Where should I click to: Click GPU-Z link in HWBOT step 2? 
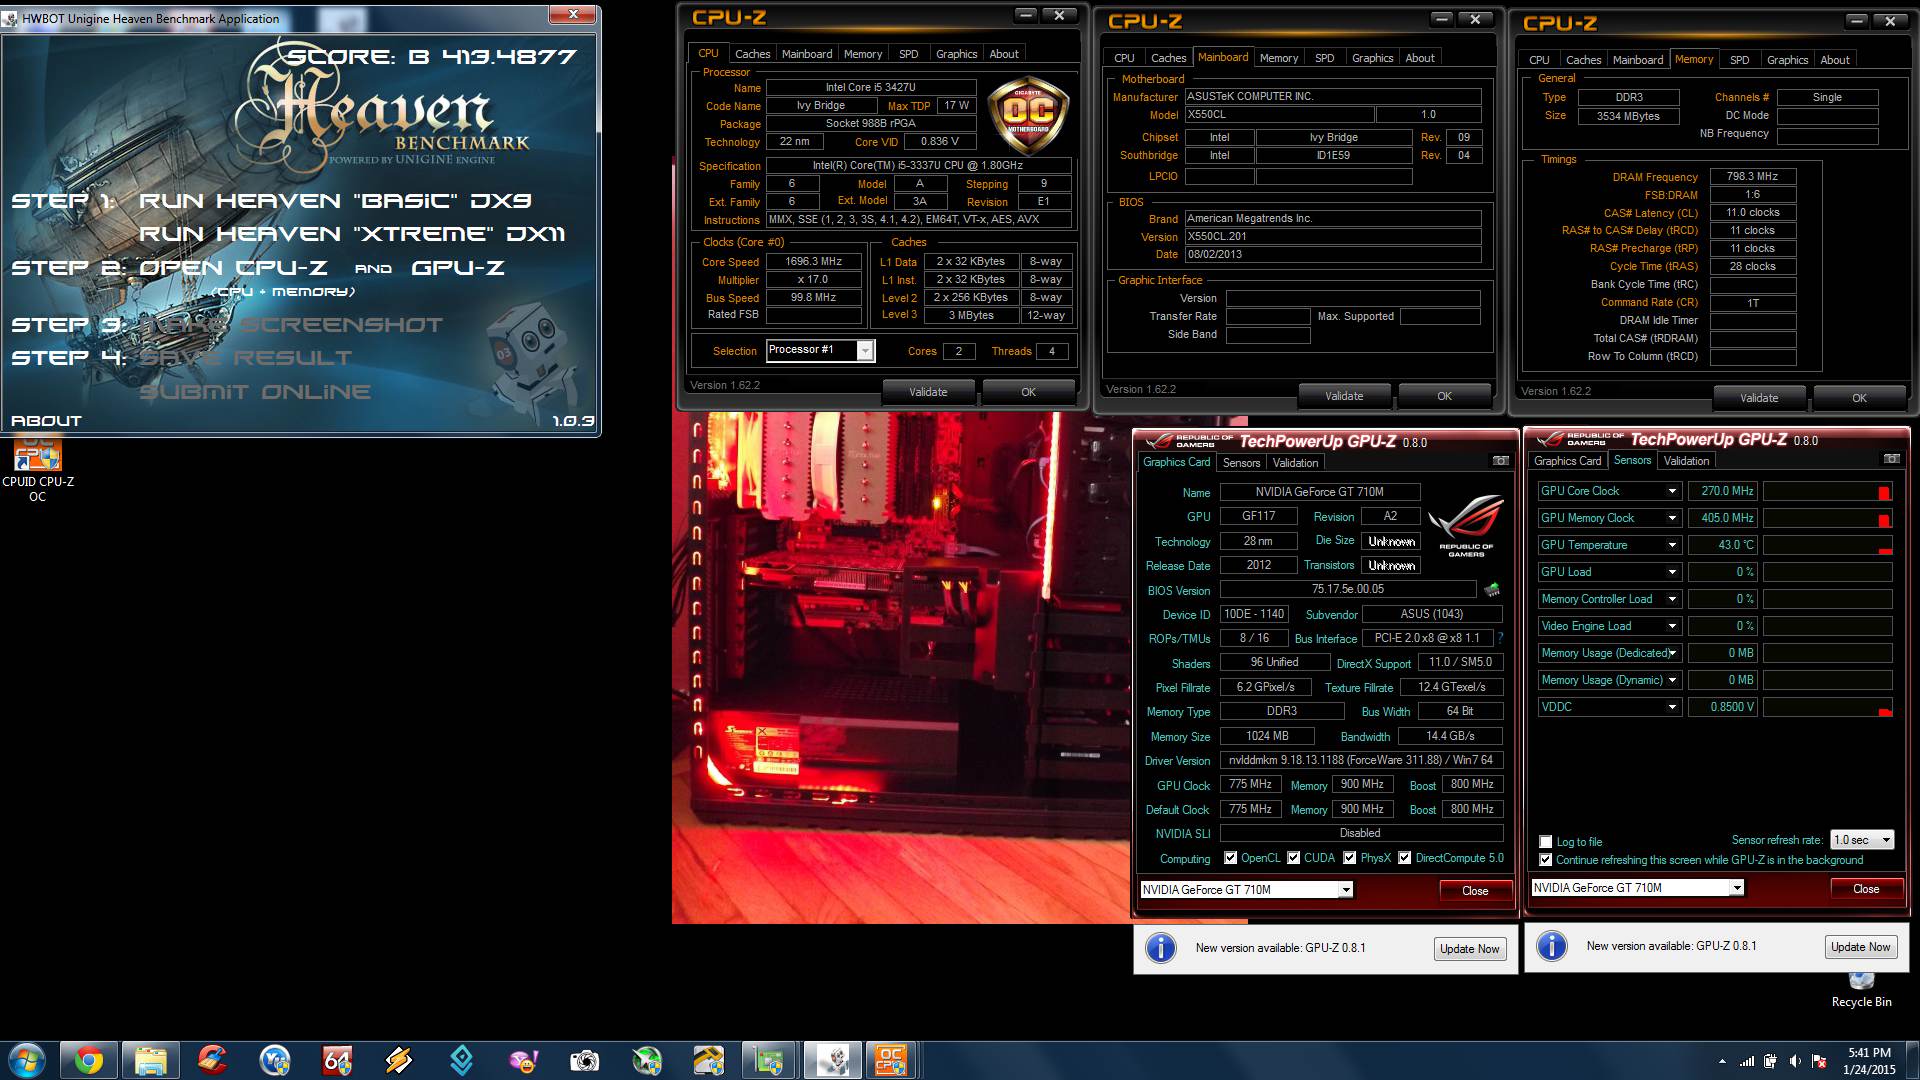point(458,268)
